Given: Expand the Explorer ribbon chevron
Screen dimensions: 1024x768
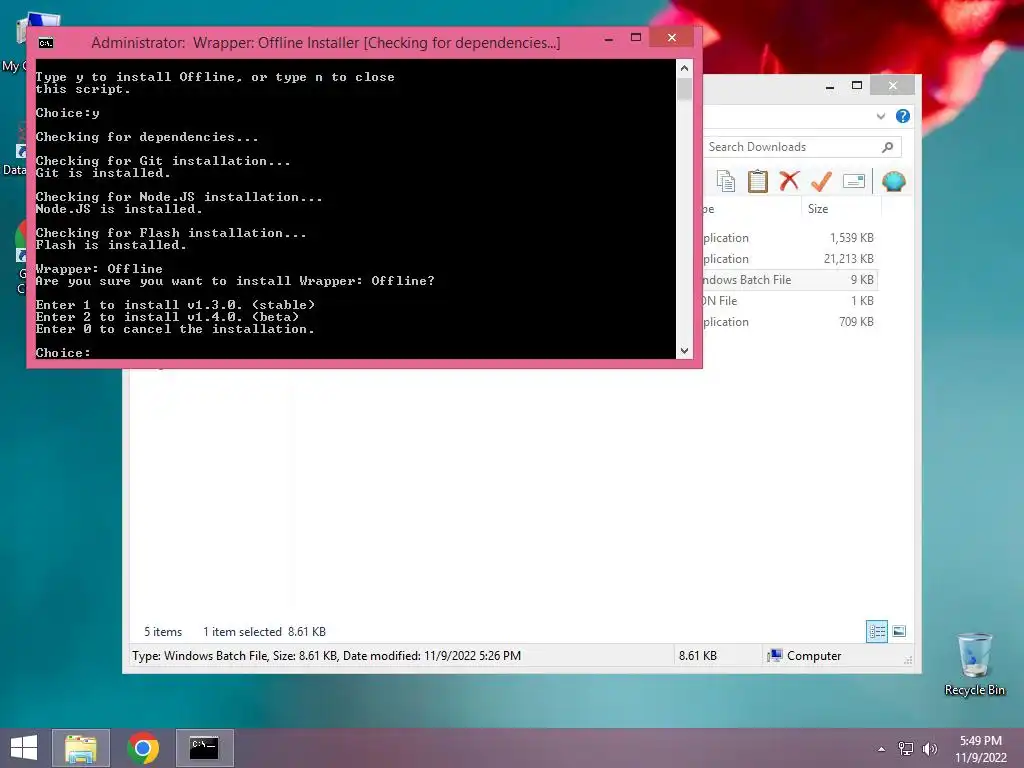Looking at the screenshot, I should click(880, 116).
